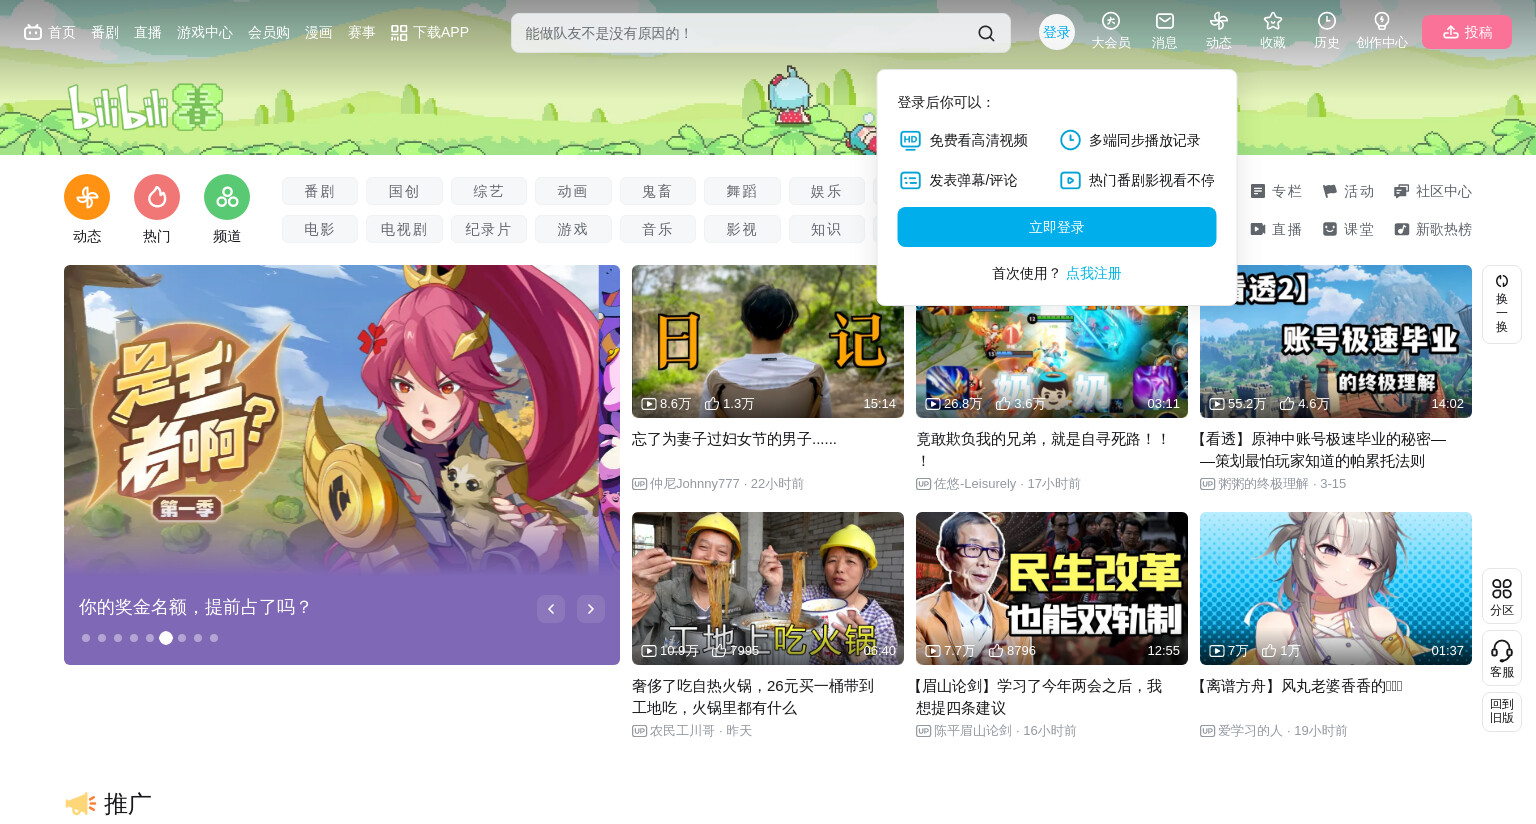This screenshot has height=824, width=1536.
Task: Focus the search input field
Action: [x=745, y=33]
